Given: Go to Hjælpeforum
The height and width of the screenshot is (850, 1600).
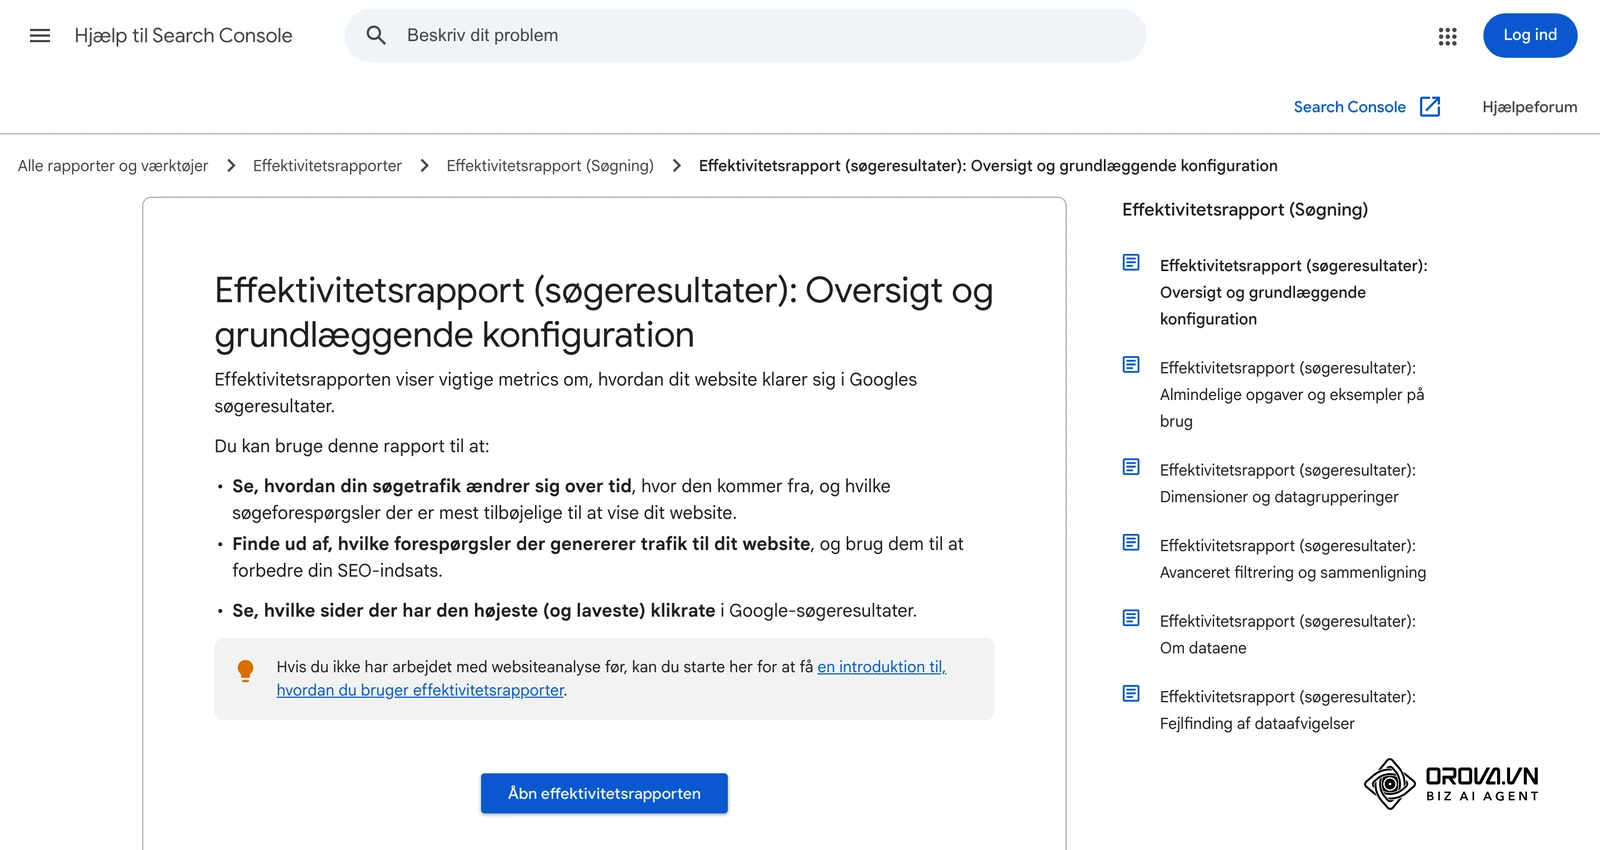Looking at the screenshot, I should [x=1529, y=107].
